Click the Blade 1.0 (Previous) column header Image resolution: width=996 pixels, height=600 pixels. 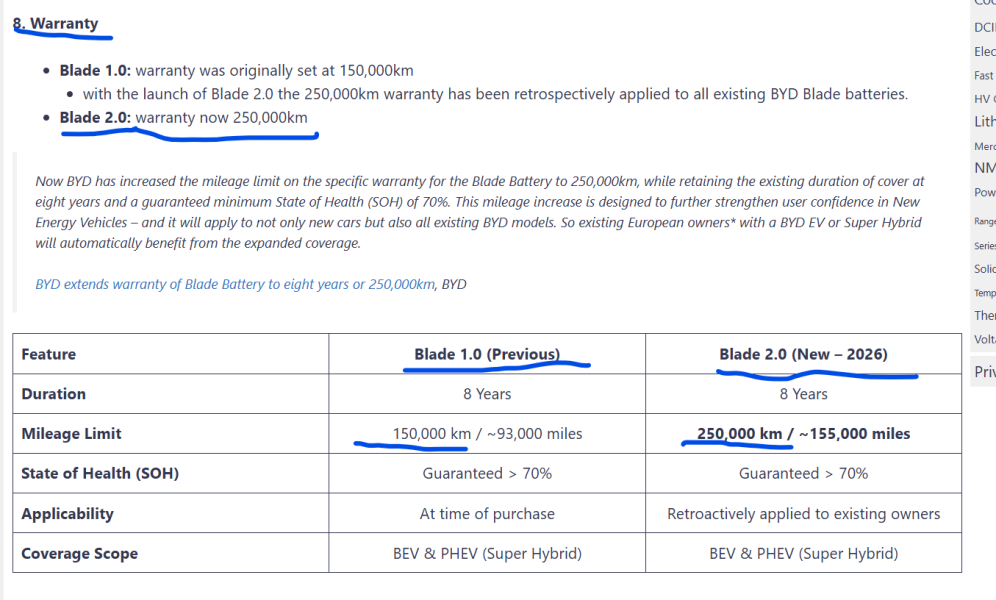click(x=487, y=354)
